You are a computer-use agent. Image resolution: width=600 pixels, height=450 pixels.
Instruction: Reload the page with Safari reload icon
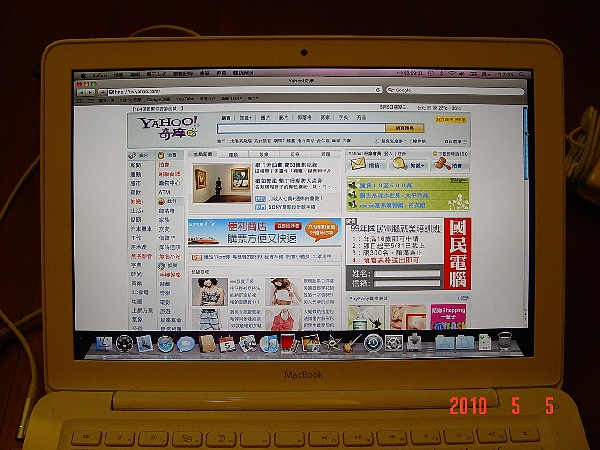point(378,90)
